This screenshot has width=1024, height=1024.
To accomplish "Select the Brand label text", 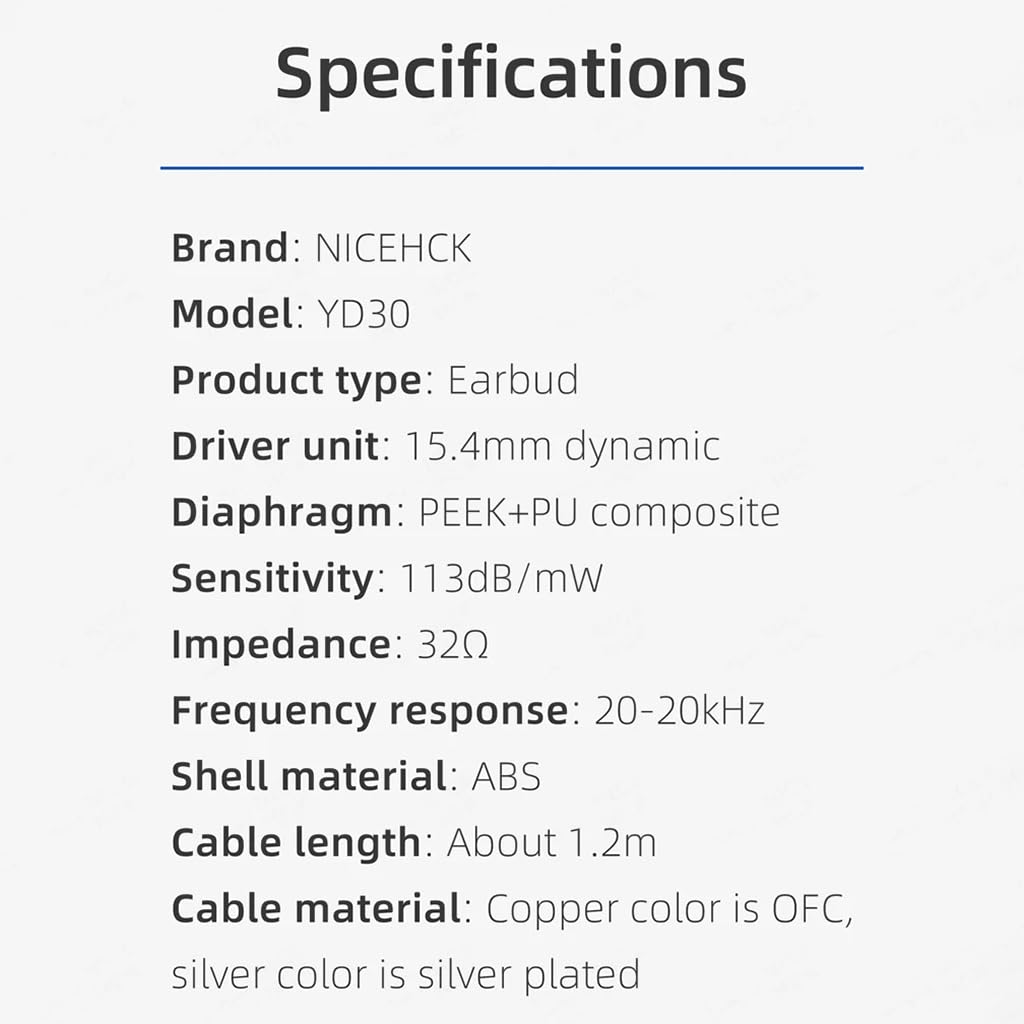I will click(x=230, y=248).
